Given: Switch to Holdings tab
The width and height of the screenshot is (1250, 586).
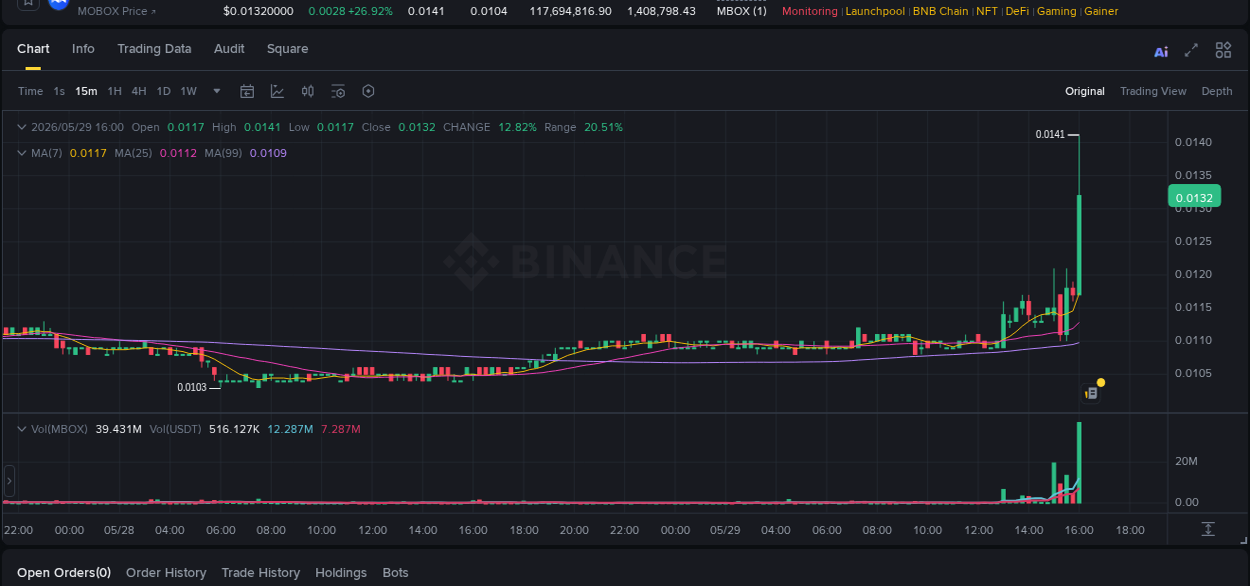Looking at the screenshot, I should click(x=341, y=573).
